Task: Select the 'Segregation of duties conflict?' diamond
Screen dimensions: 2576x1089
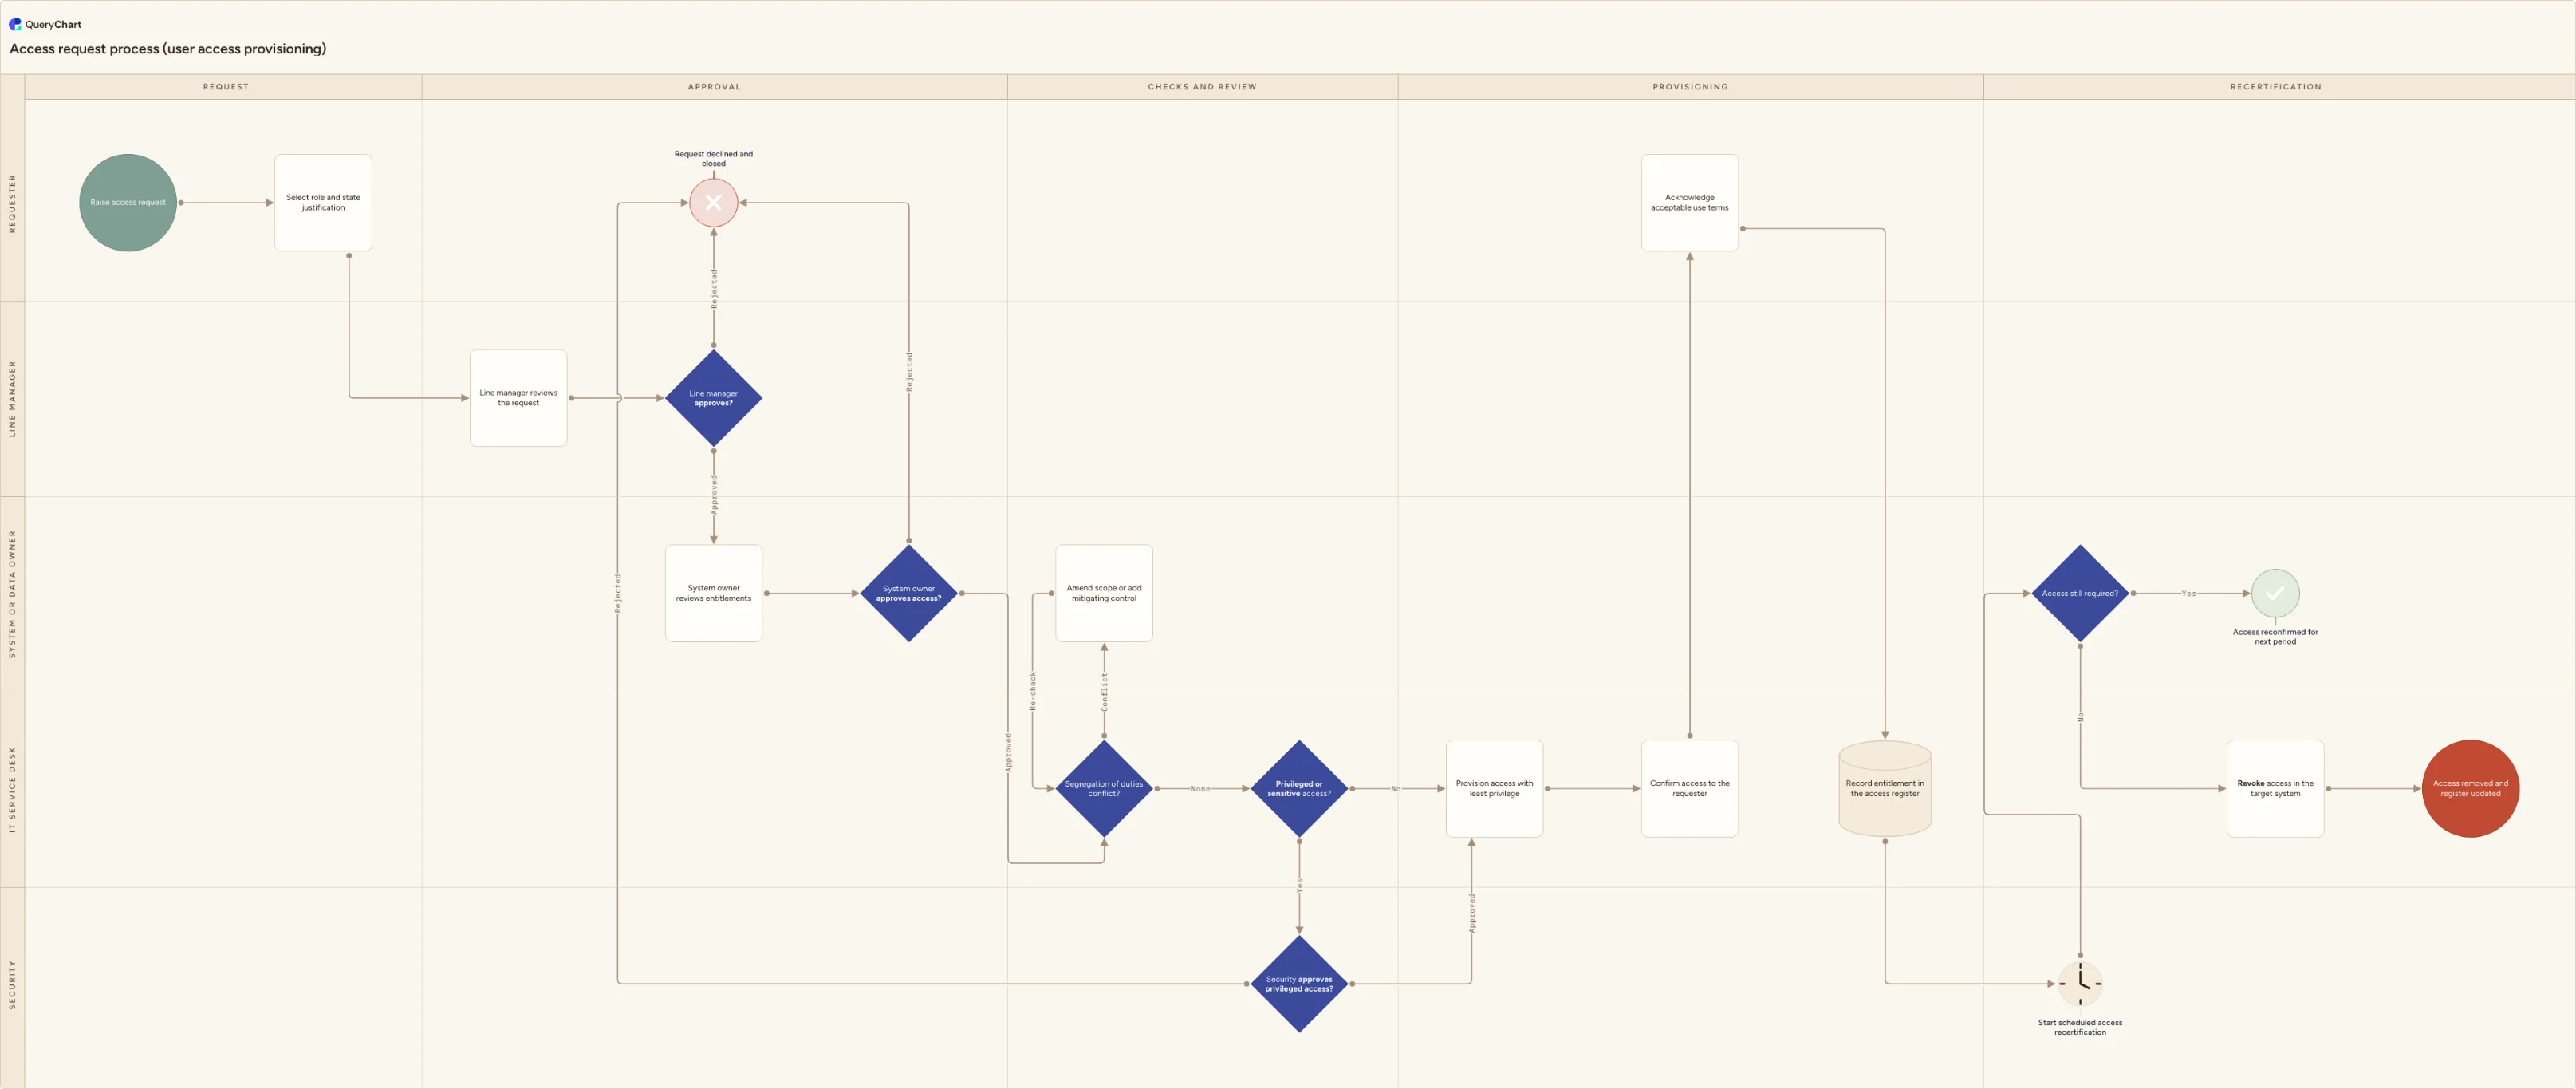Action: [x=1104, y=789]
